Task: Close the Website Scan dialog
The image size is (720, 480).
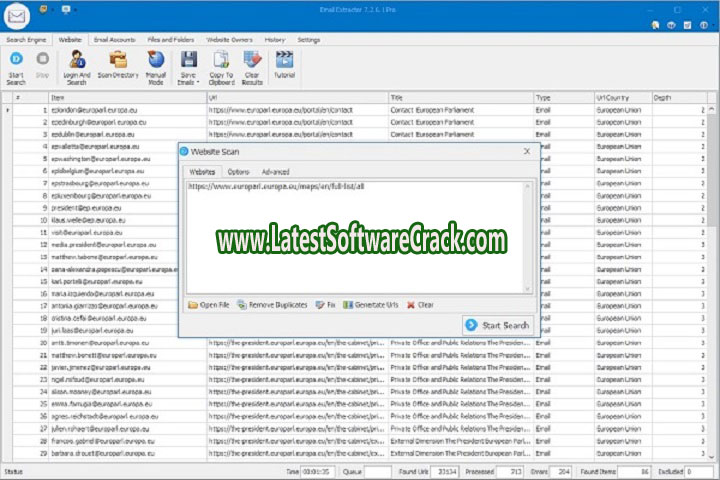Action: click(x=527, y=151)
